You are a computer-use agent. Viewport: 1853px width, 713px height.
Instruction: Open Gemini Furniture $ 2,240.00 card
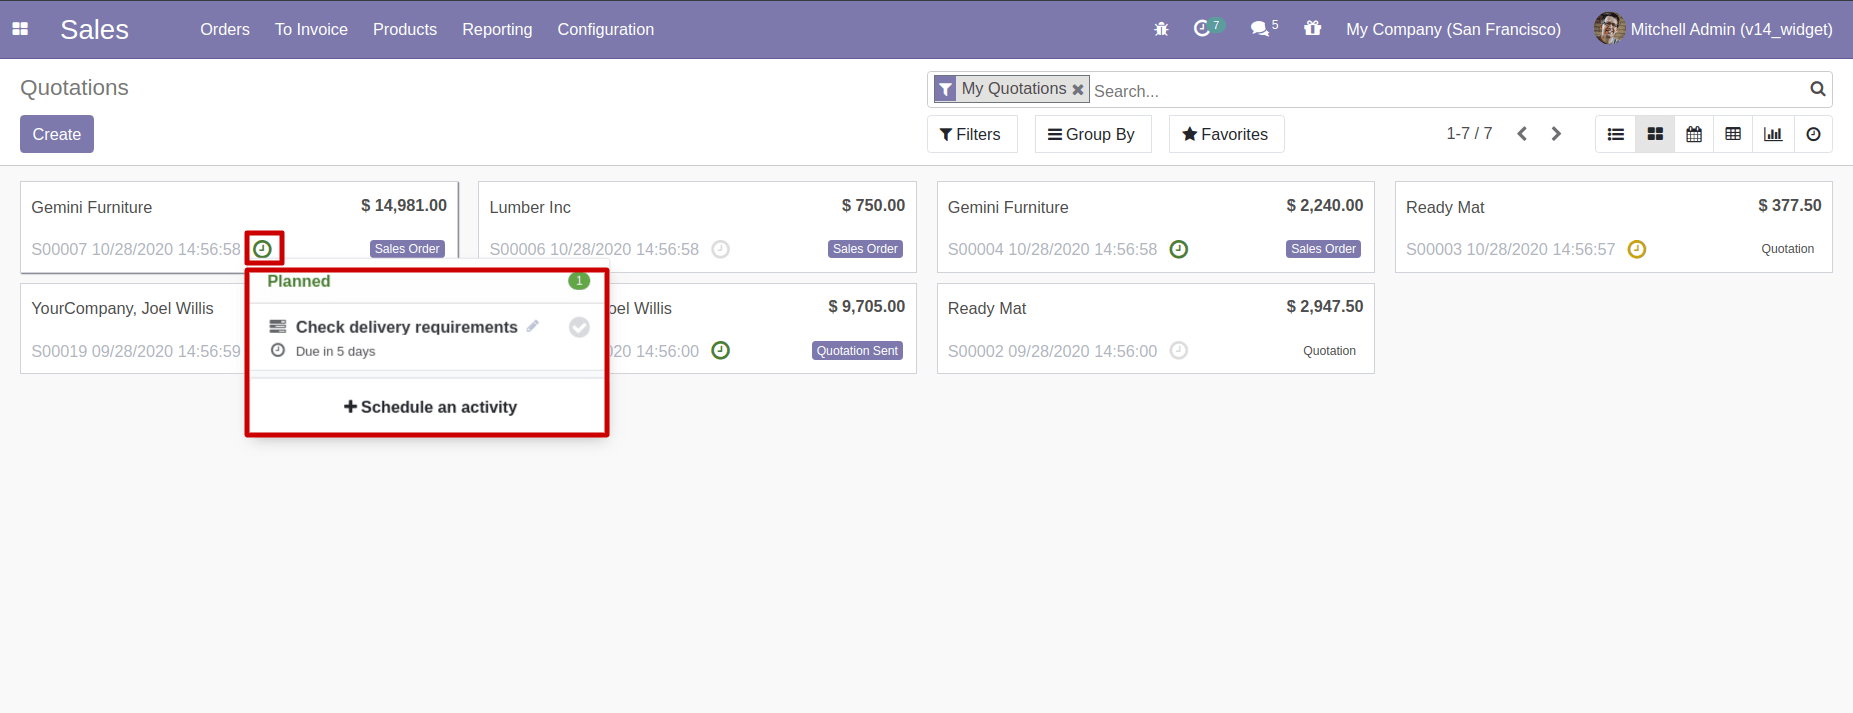(x=1155, y=227)
